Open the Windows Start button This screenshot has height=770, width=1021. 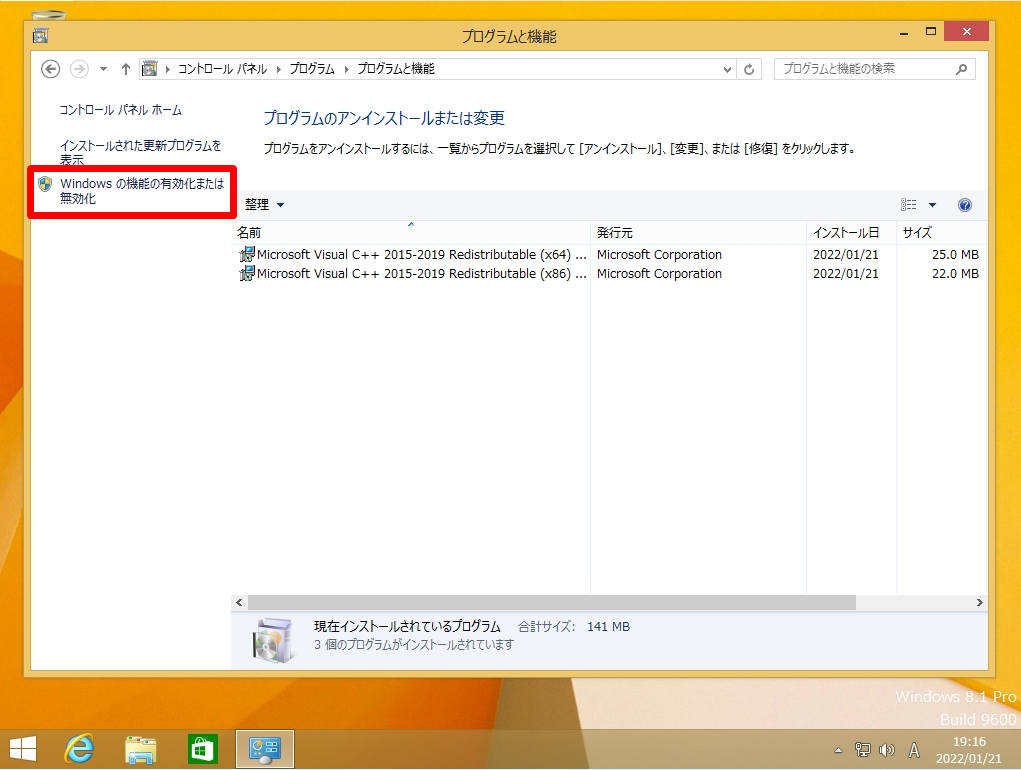tap(23, 749)
